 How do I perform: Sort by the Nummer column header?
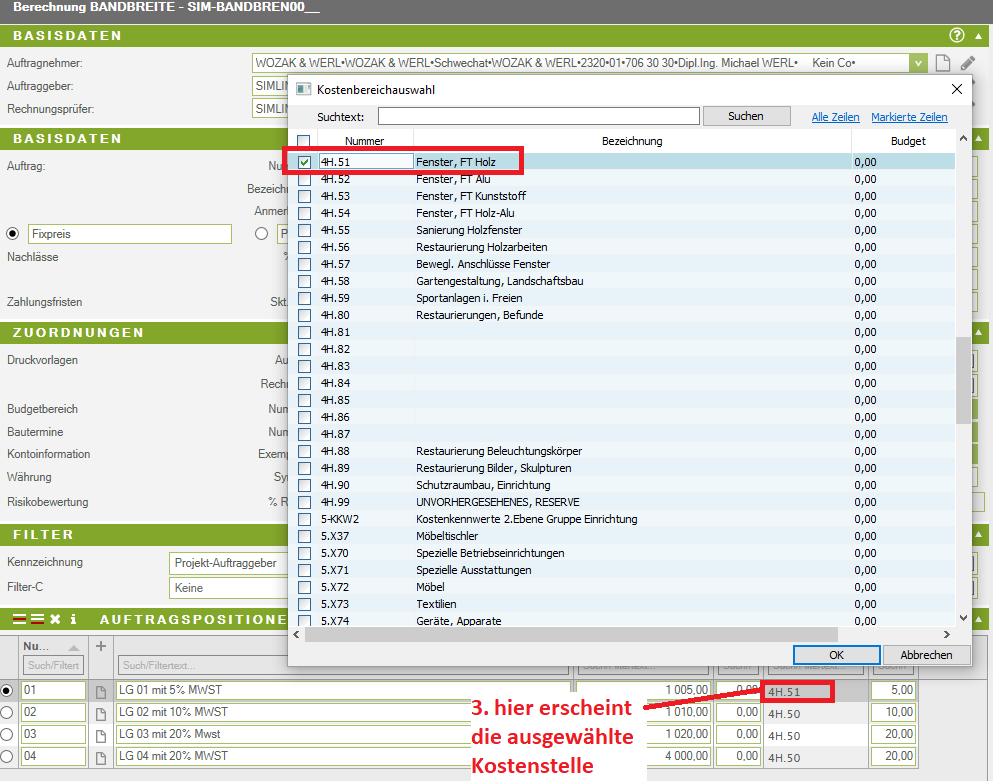(x=364, y=141)
